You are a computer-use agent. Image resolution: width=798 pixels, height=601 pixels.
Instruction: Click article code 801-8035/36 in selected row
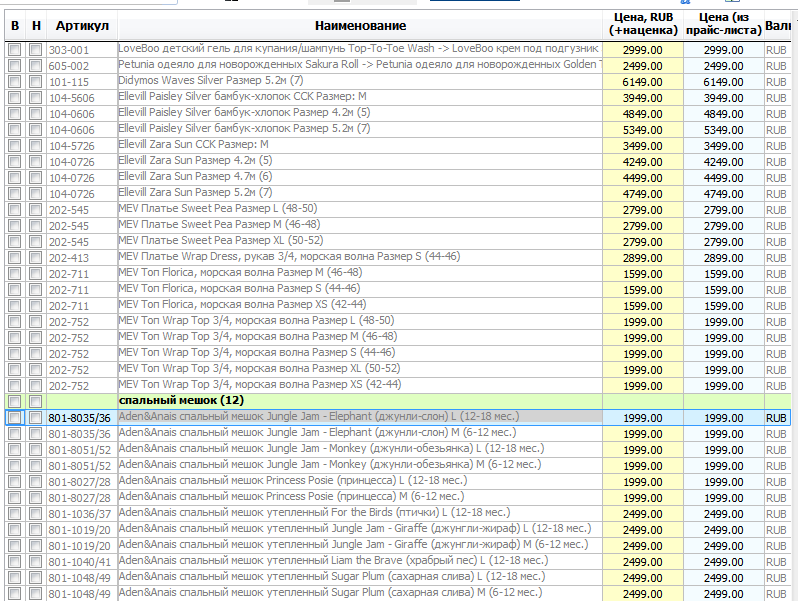tap(79, 418)
